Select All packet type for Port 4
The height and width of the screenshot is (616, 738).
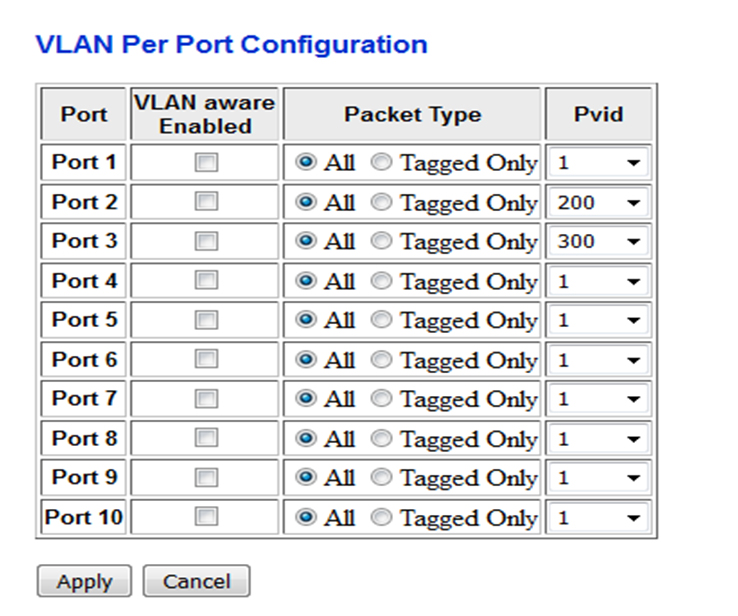[306, 282]
